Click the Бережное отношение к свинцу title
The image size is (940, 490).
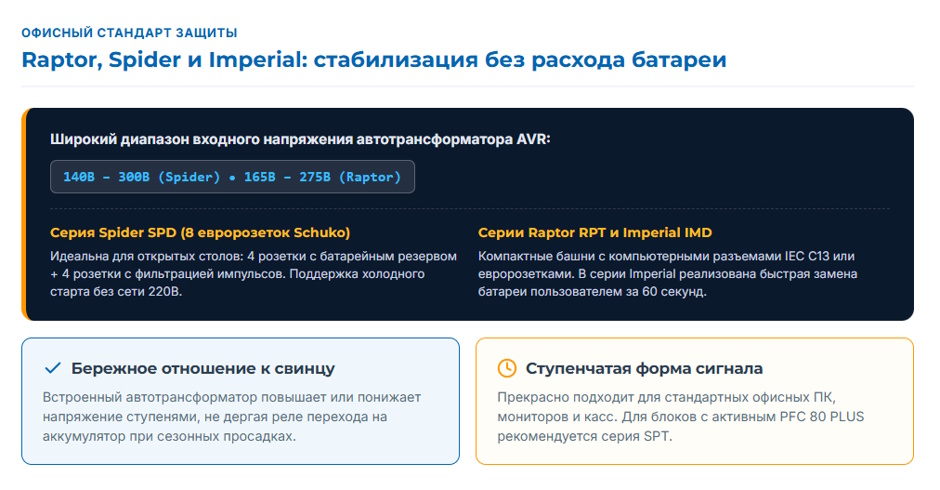[x=203, y=368]
